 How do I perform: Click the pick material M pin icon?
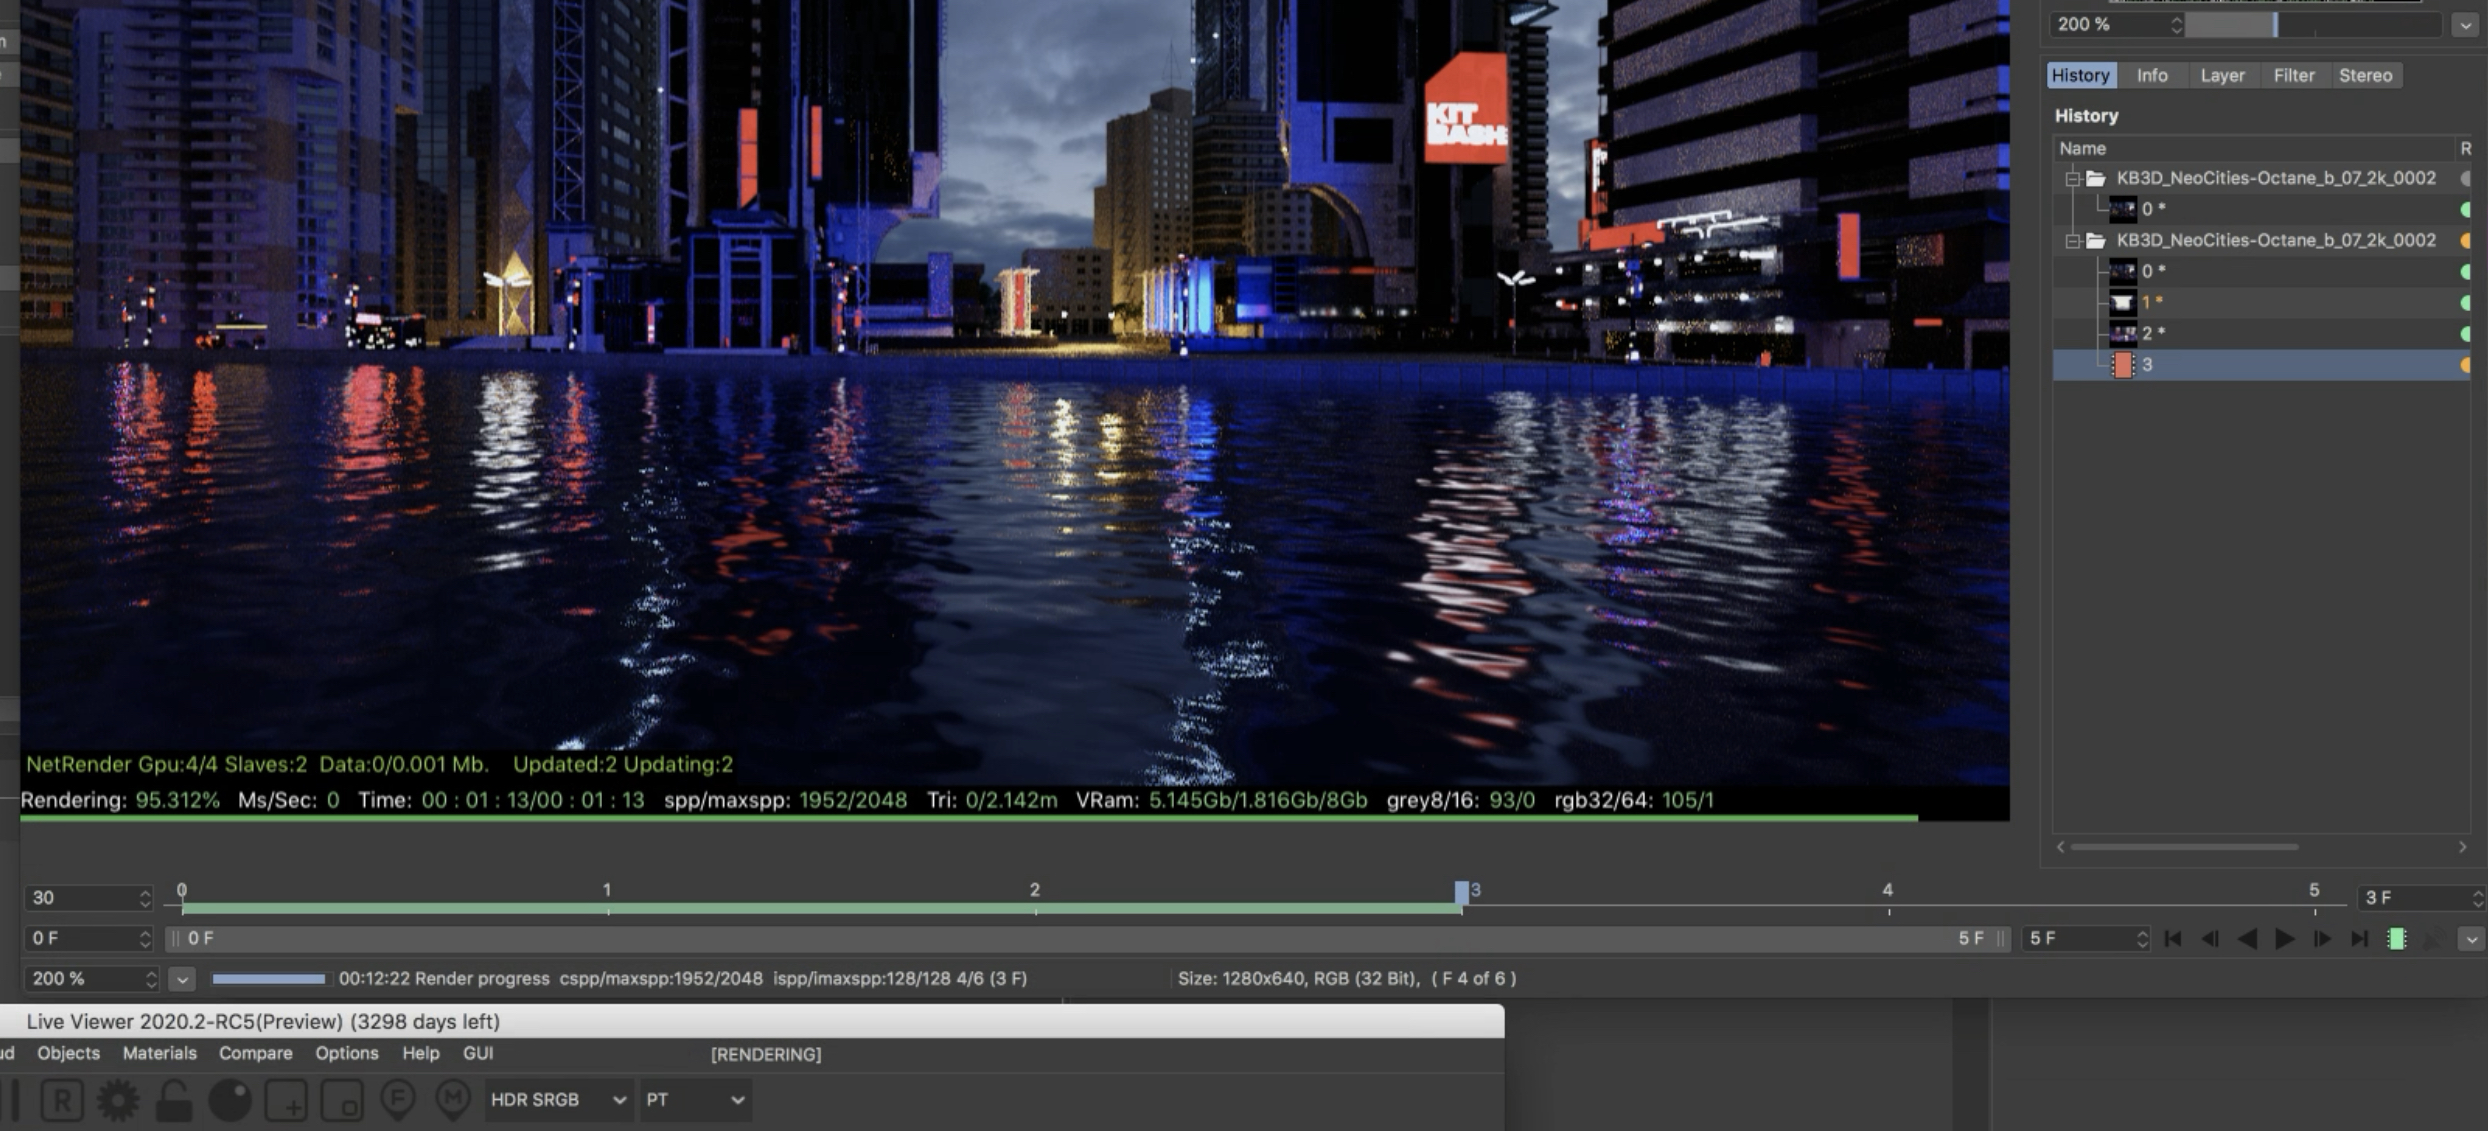(453, 1100)
